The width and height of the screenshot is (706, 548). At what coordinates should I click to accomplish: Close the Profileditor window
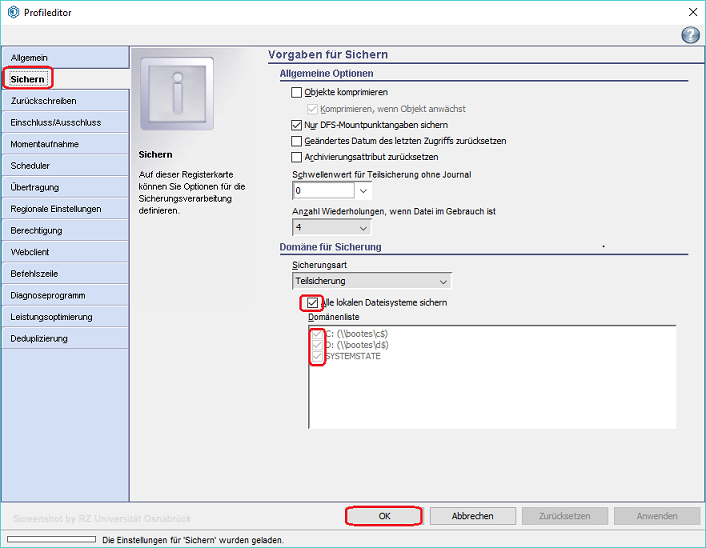(x=692, y=12)
